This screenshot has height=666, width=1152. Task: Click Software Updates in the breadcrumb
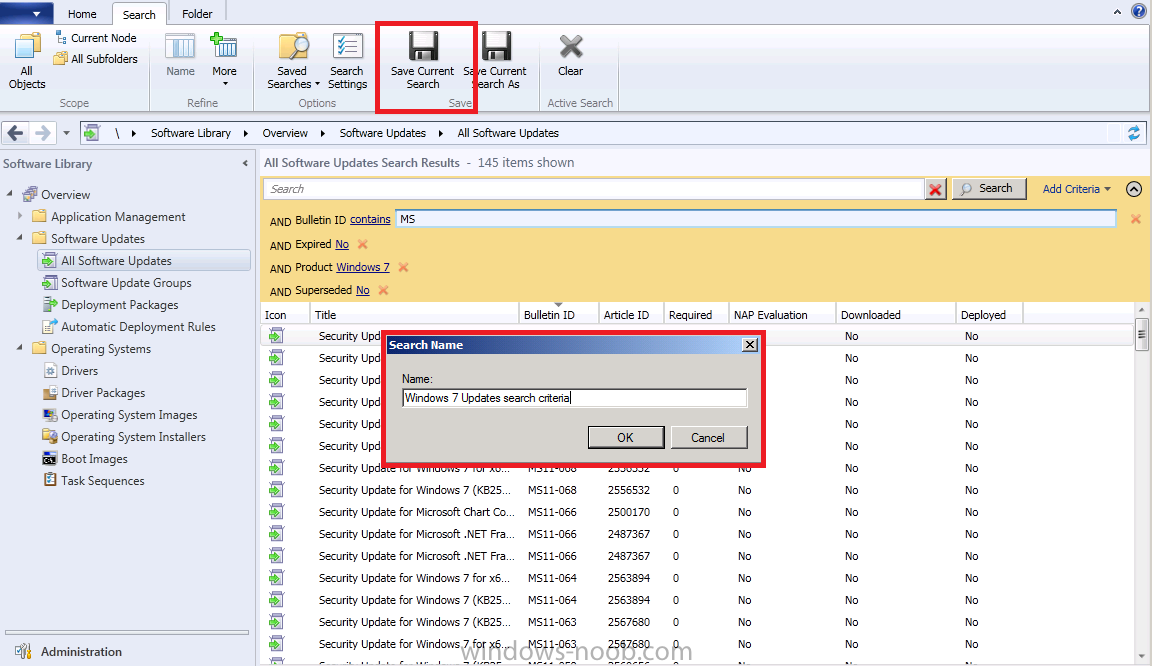click(x=383, y=133)
